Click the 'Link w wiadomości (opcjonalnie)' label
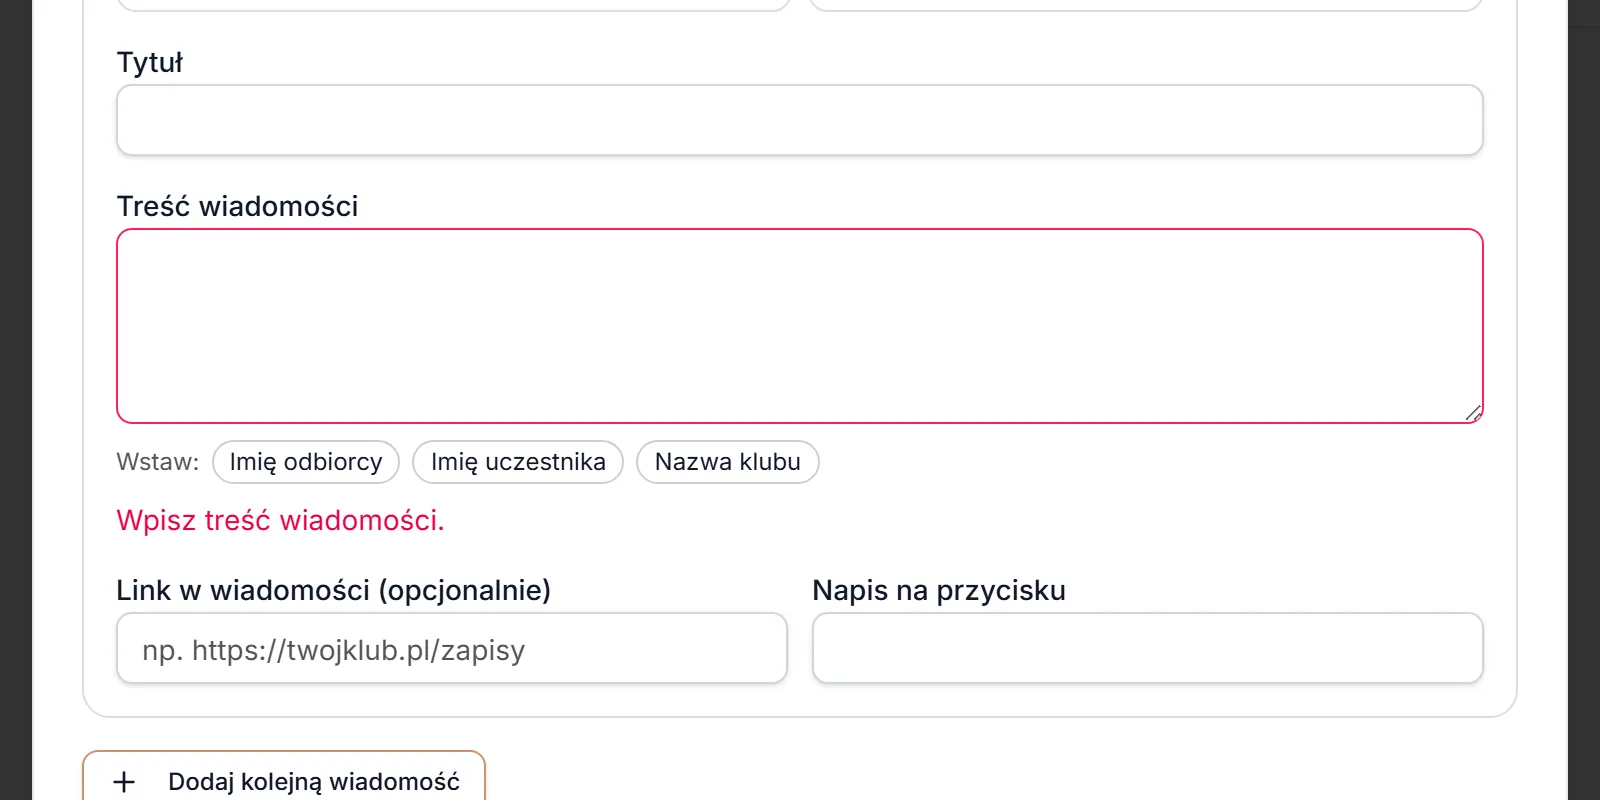The height and width of the screenshot is (800, 1600). tap(334, 590)
